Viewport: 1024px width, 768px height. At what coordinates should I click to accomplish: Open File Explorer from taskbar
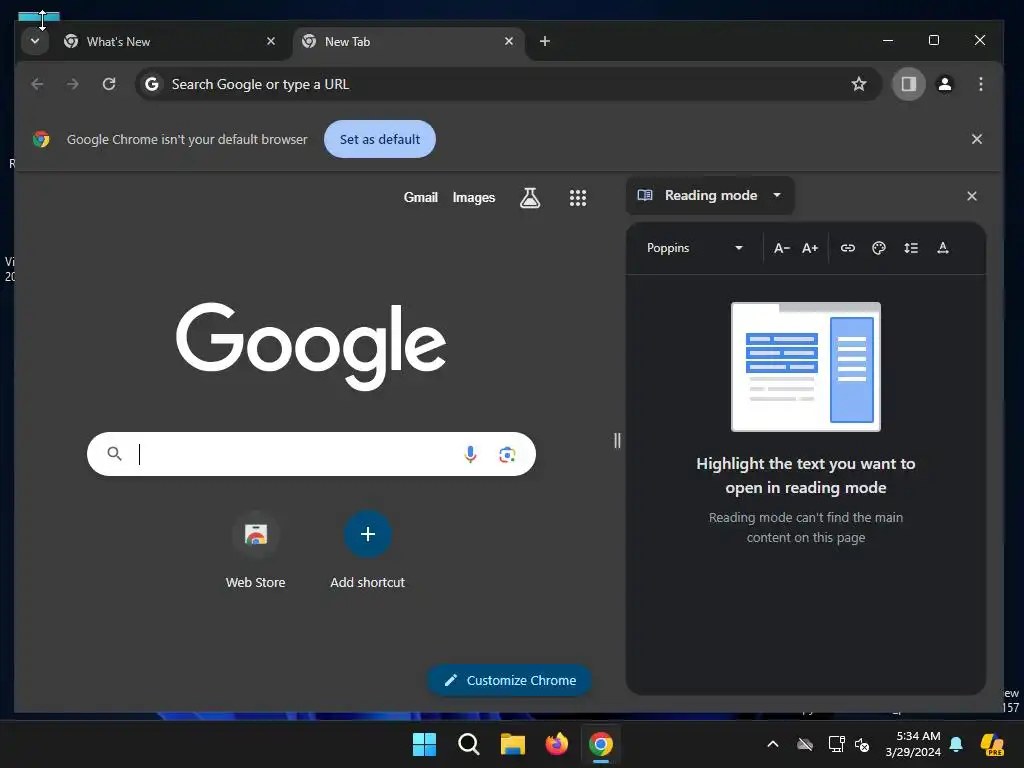[x=513, y=744]
